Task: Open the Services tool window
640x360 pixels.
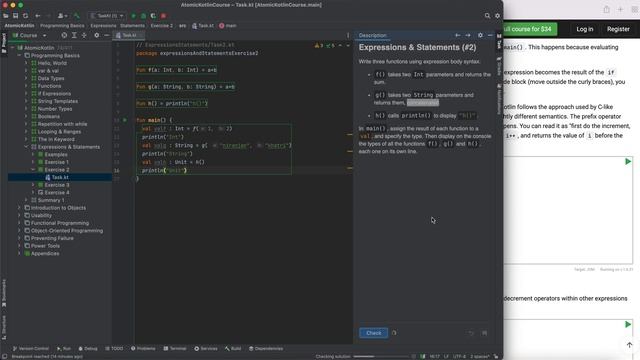Action: pos(206,349)
